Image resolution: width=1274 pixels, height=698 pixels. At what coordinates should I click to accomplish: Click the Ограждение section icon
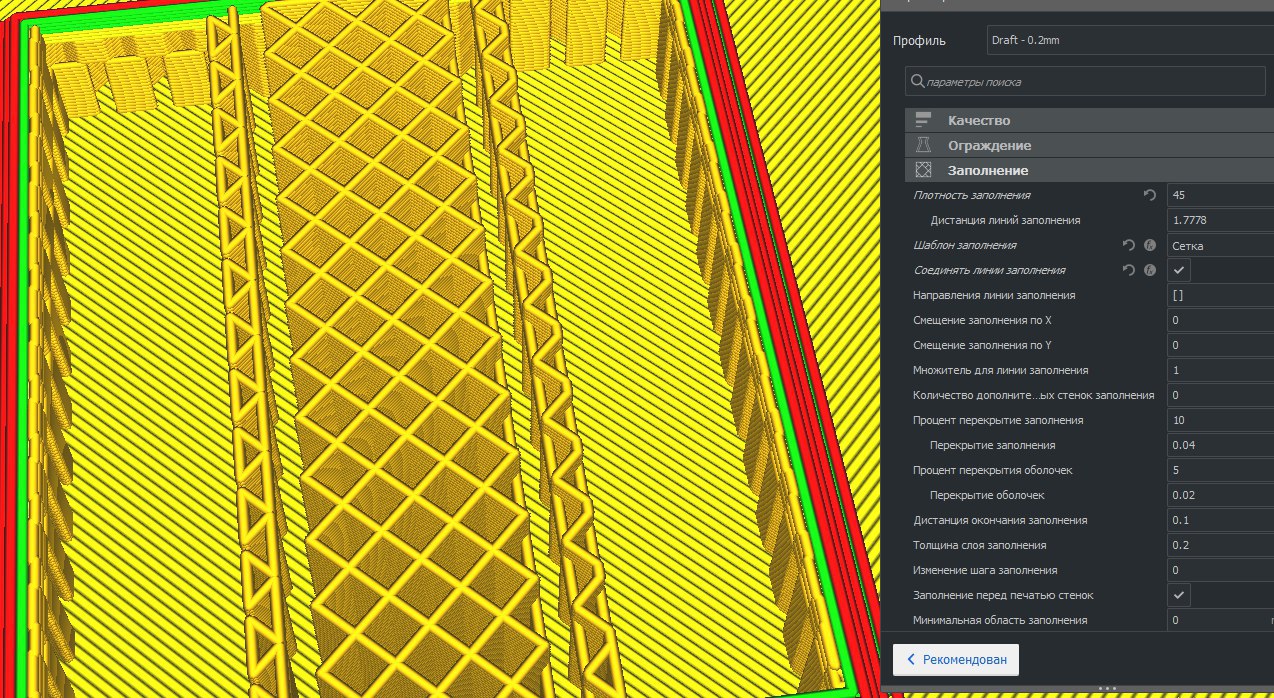(x=923, y=145)
